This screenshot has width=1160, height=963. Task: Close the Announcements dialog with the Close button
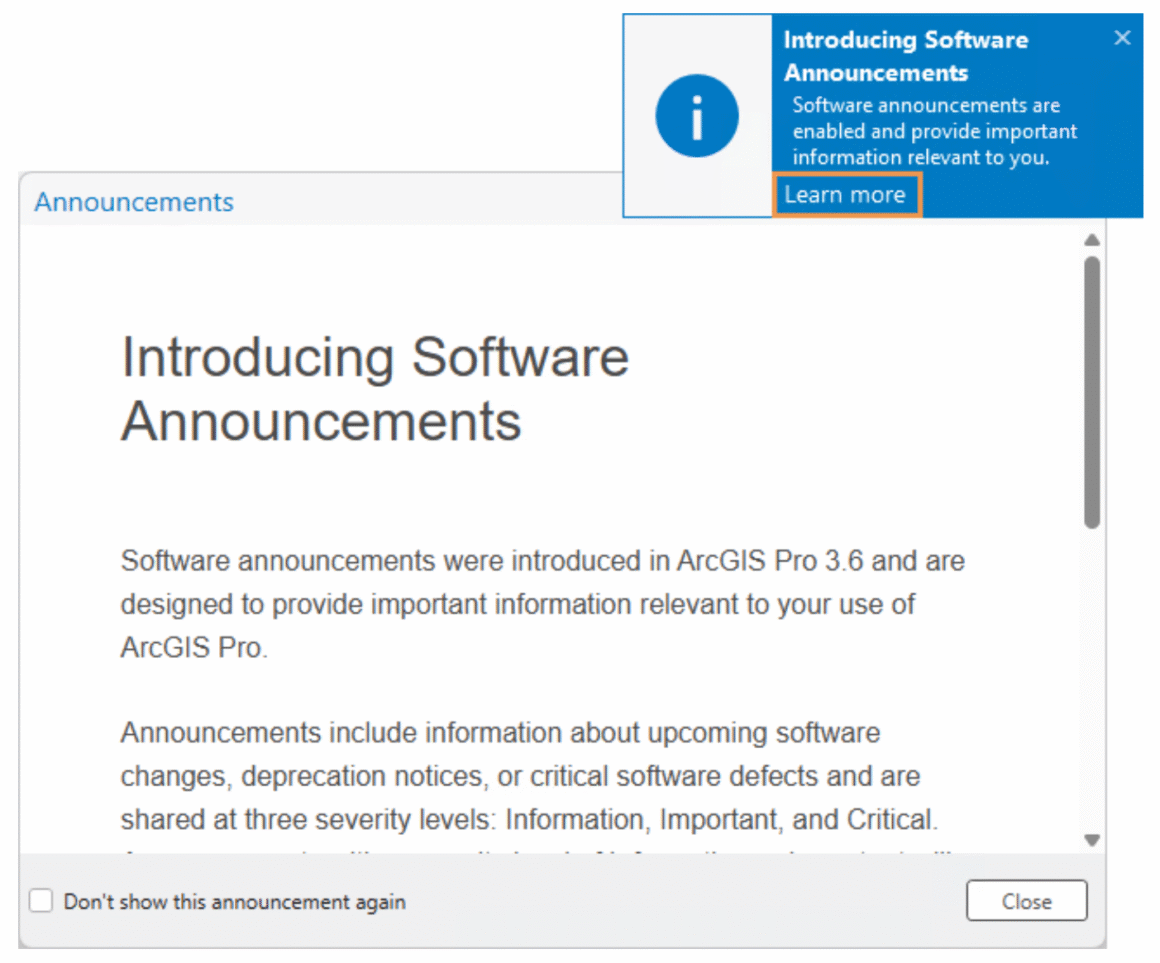click(1026, 901)
